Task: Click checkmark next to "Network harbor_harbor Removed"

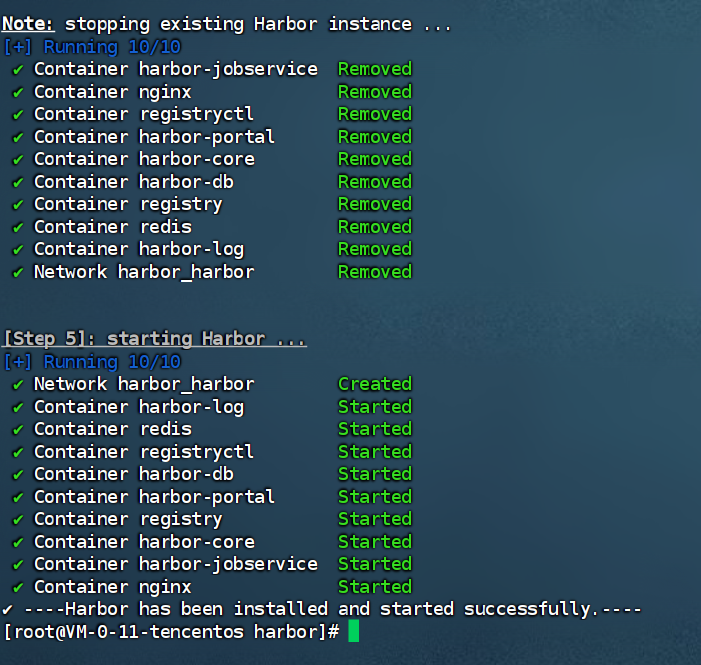Action: coord(18,272)
